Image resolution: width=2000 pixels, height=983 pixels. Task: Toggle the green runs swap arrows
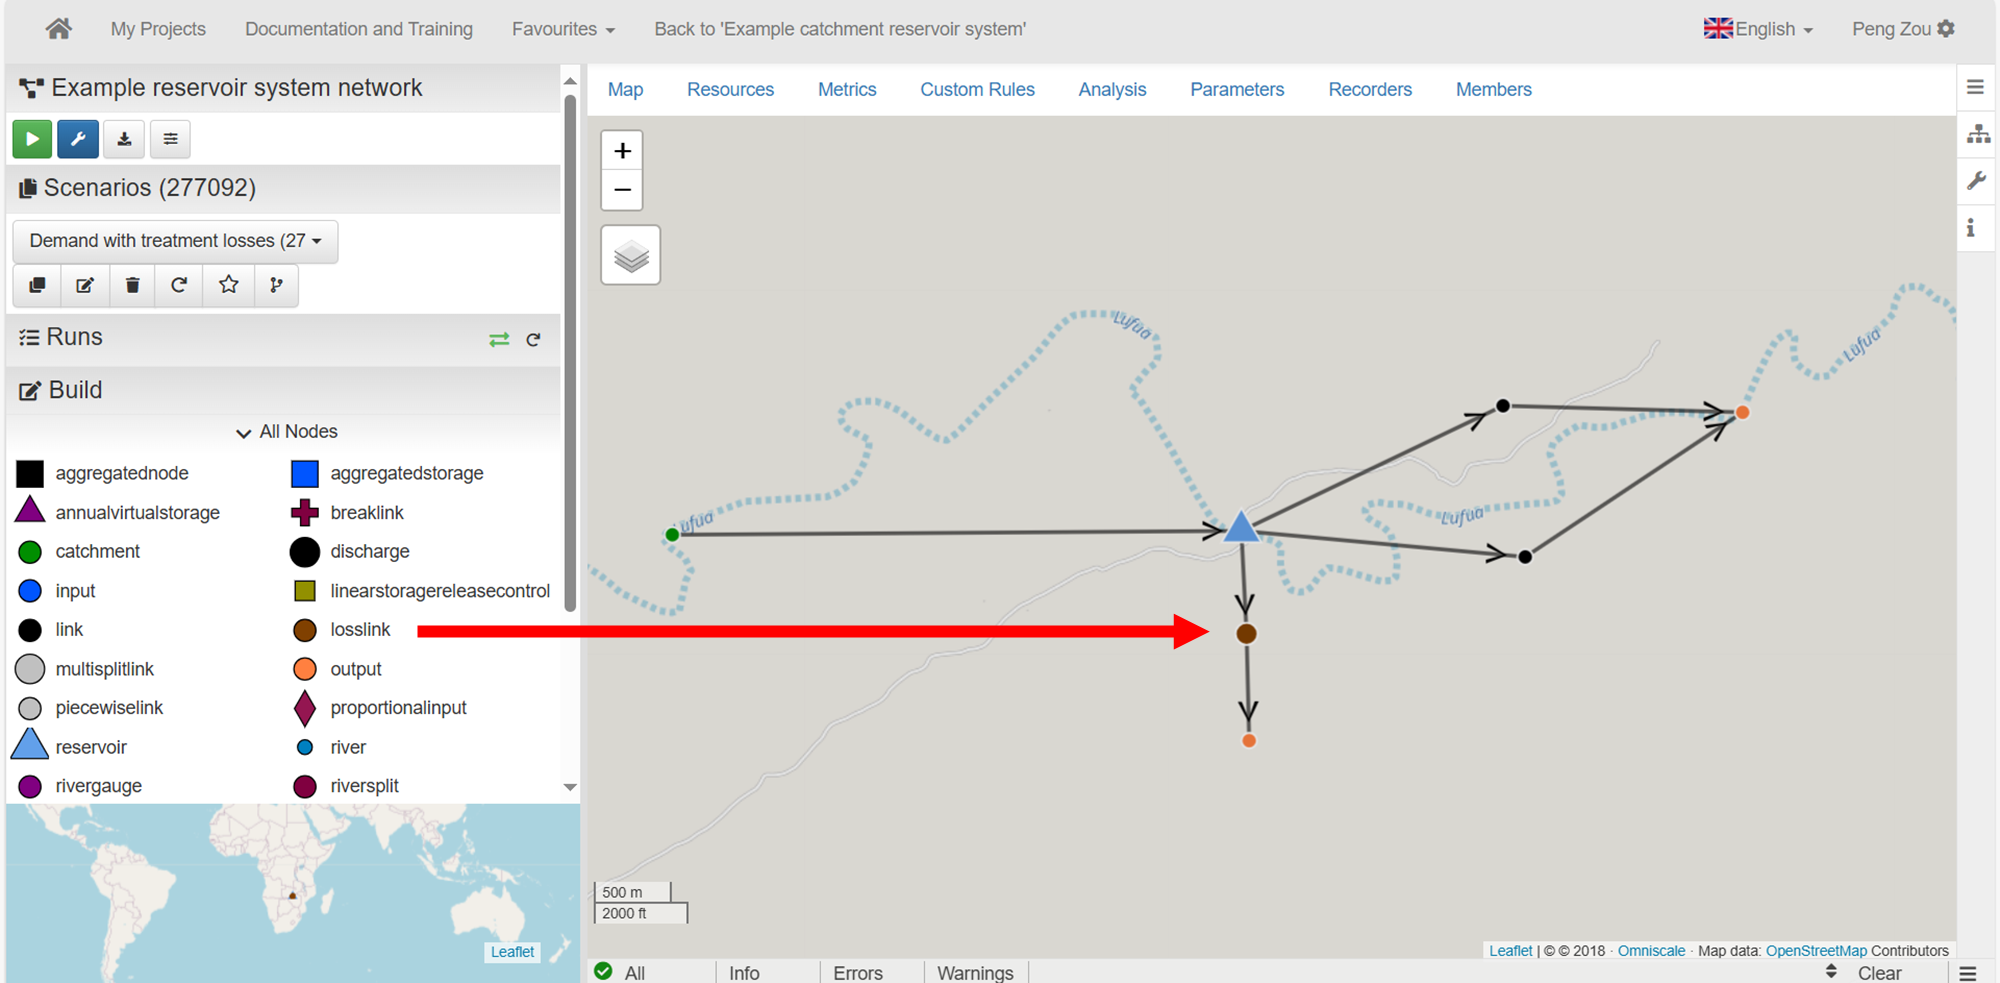pyautogui.click(x=499, y=340)
